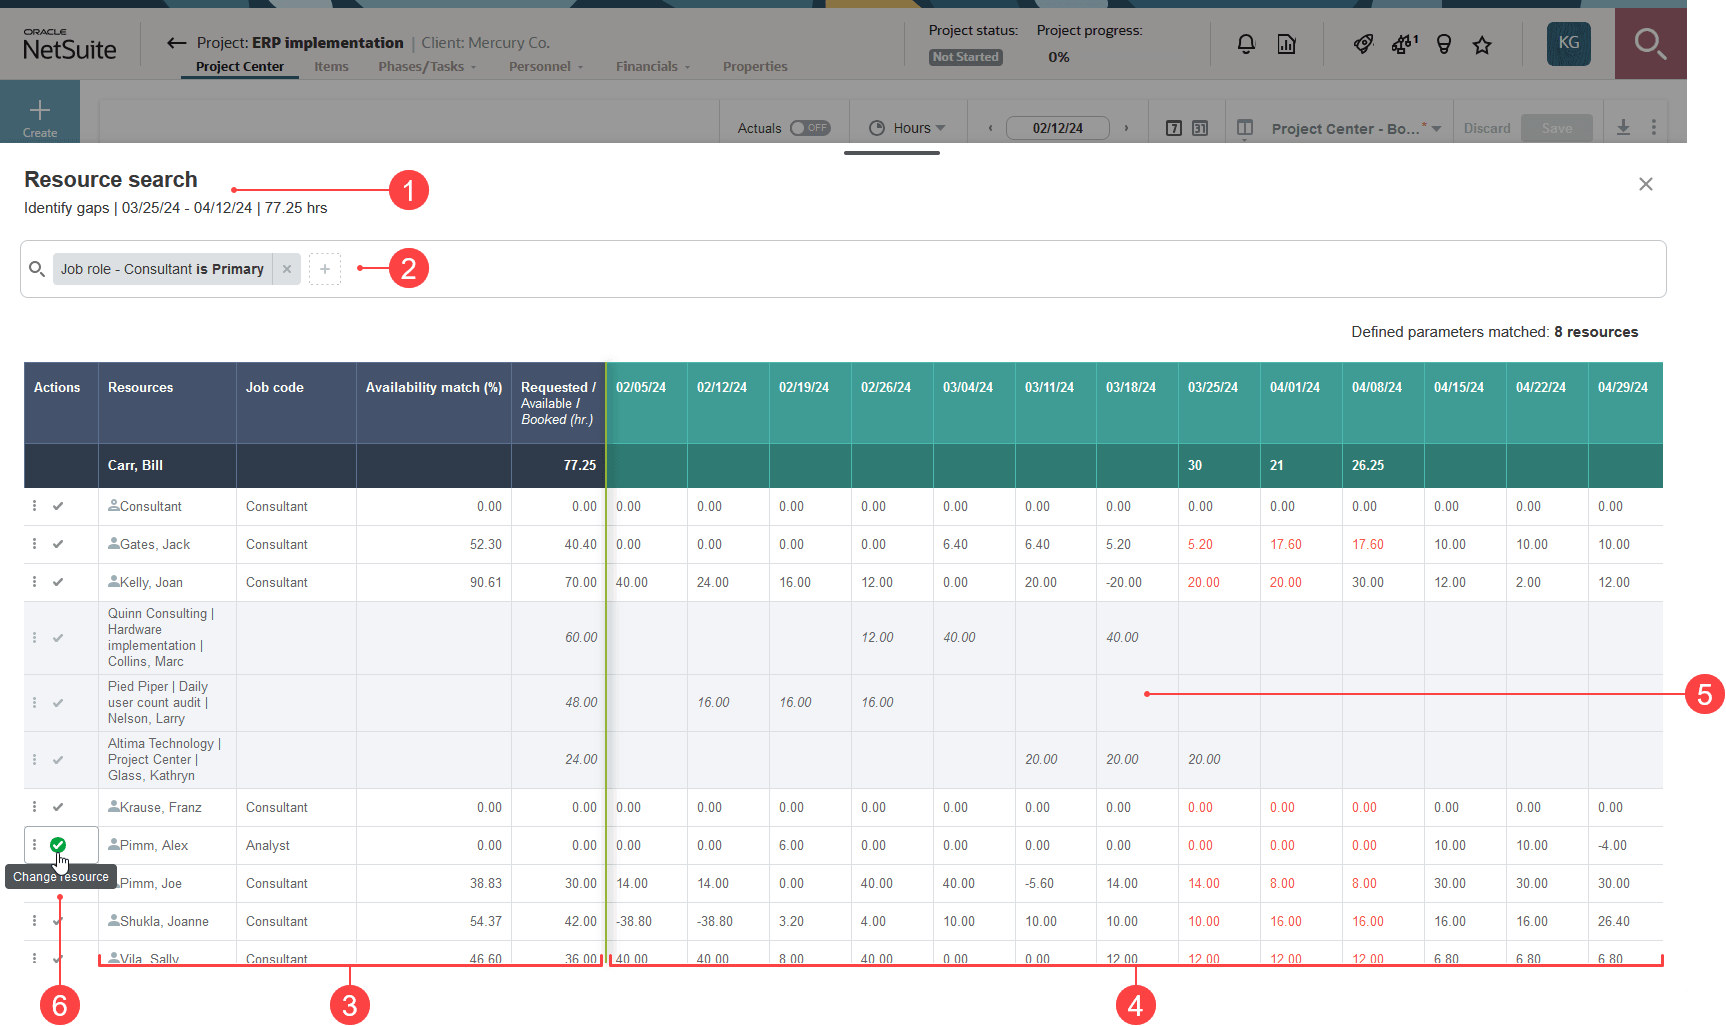Click the Discard button
The height and width of the screenshot is (1026, 1726).
click(x=1487, y=128)
